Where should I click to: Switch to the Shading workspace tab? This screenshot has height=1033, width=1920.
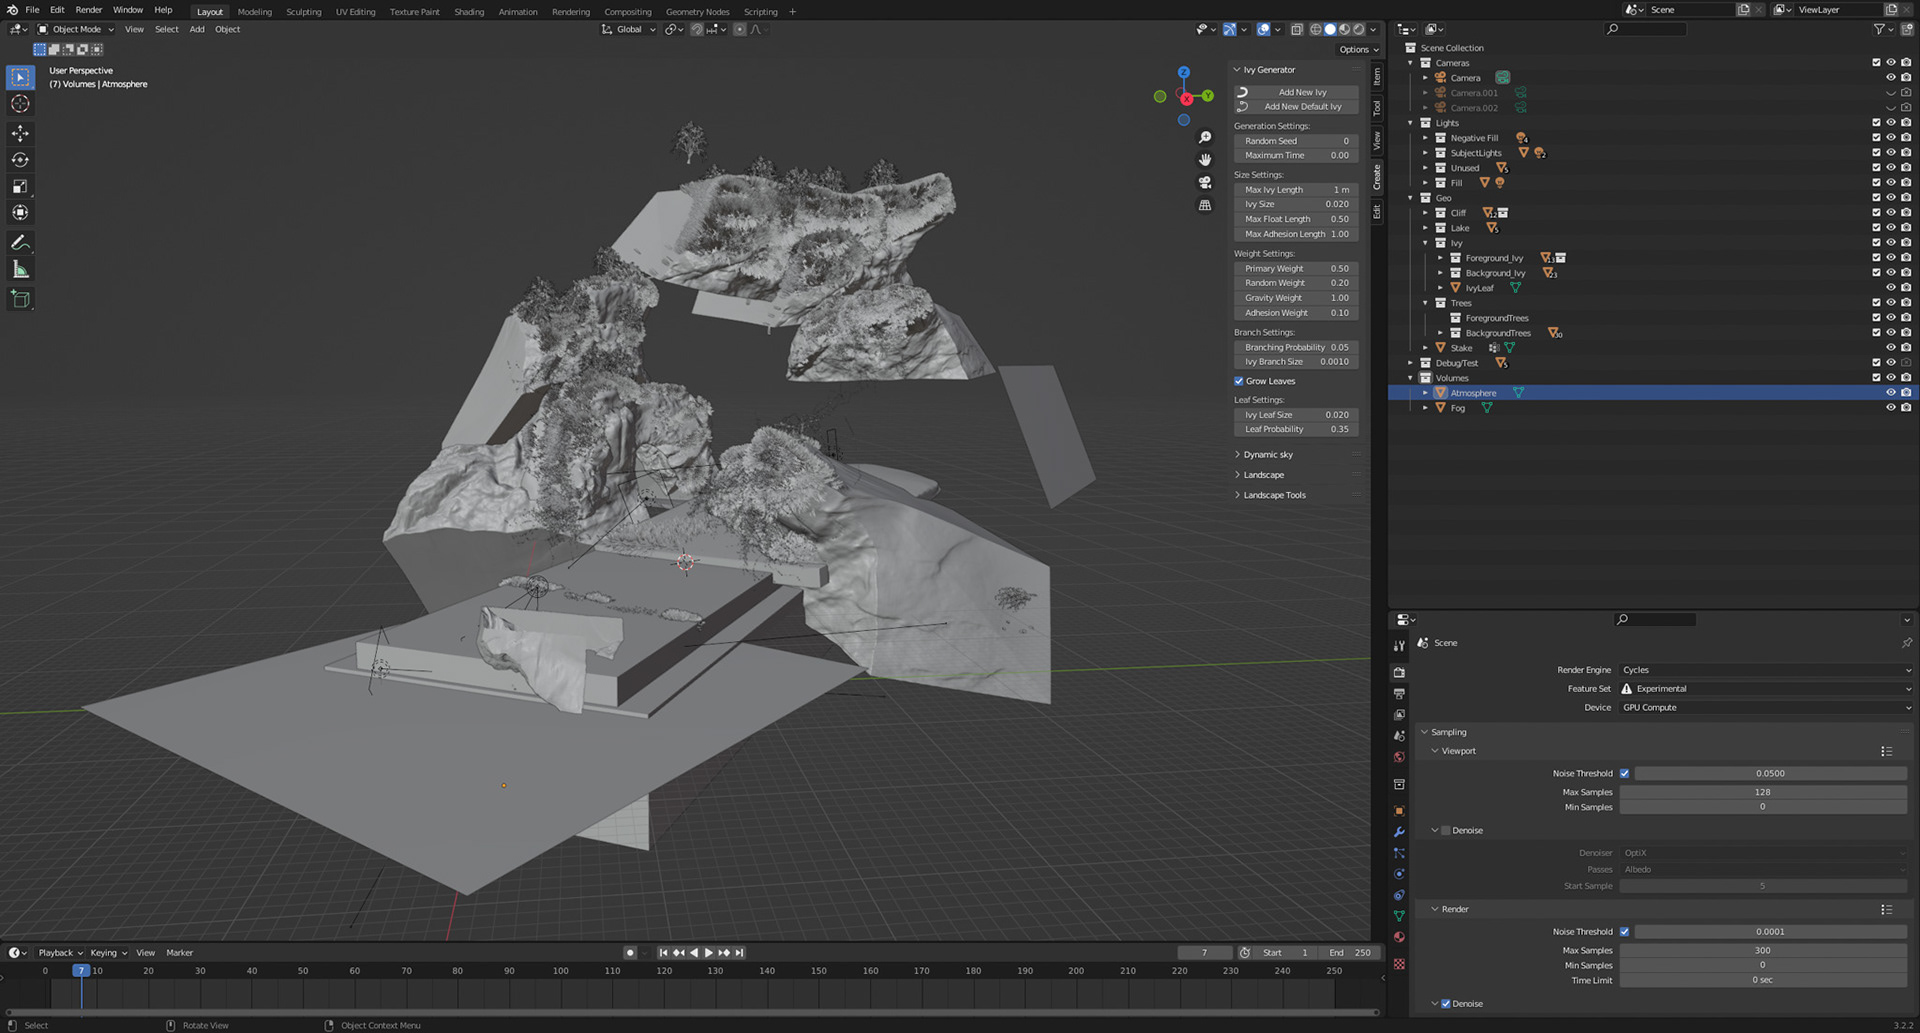(x=468, y=12)
